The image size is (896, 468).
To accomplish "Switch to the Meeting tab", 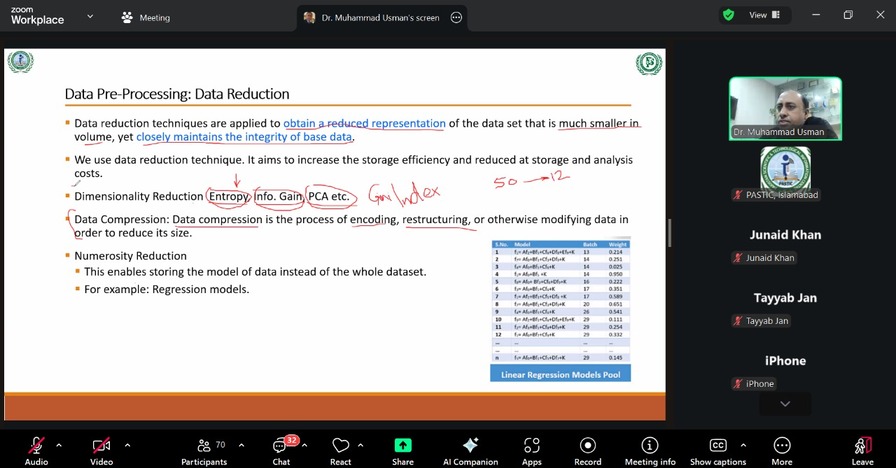I will click(x=145, y=17).
